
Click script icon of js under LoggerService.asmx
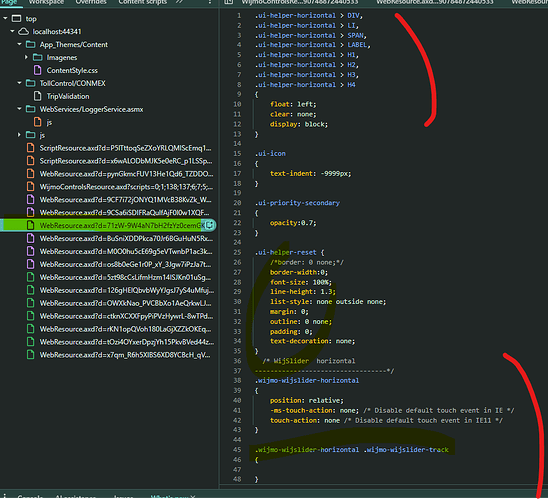coord(37,122)
